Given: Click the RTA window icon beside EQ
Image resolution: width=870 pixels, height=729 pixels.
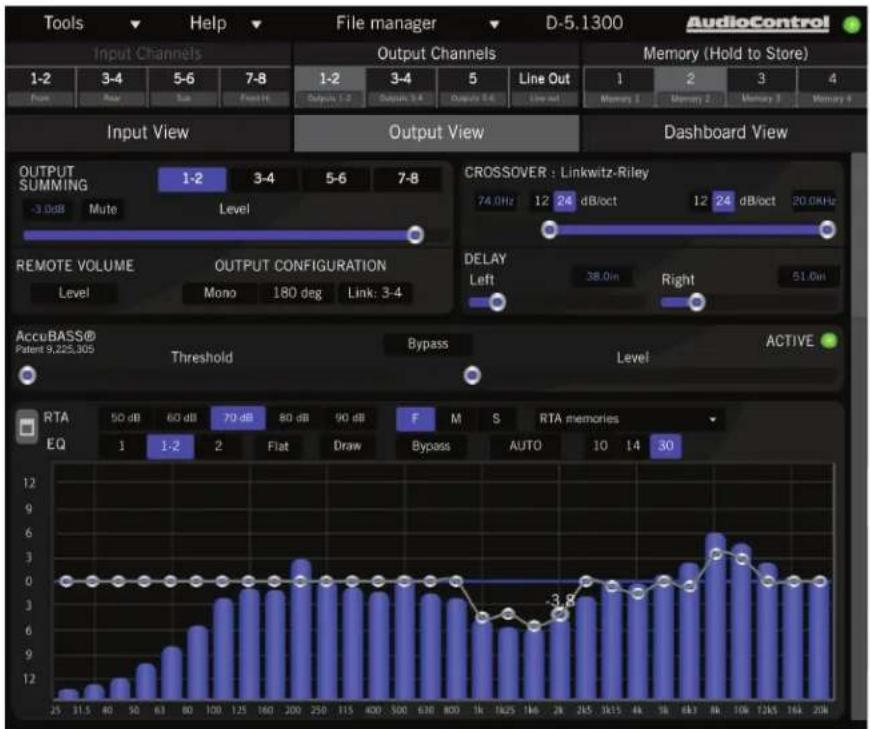Looking at the screenshot, I should (27, 427).
